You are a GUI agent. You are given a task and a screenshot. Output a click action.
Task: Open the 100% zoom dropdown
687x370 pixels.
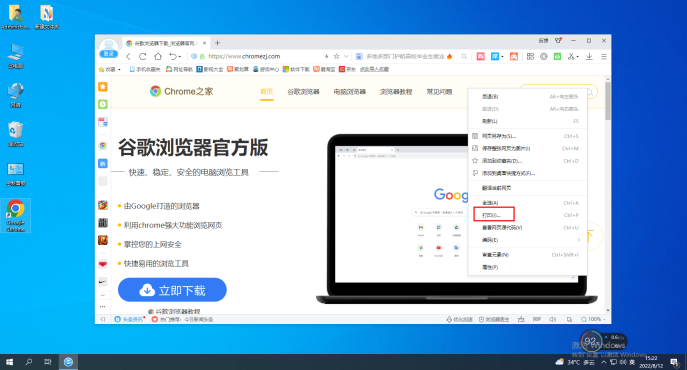tap(593, 319)
